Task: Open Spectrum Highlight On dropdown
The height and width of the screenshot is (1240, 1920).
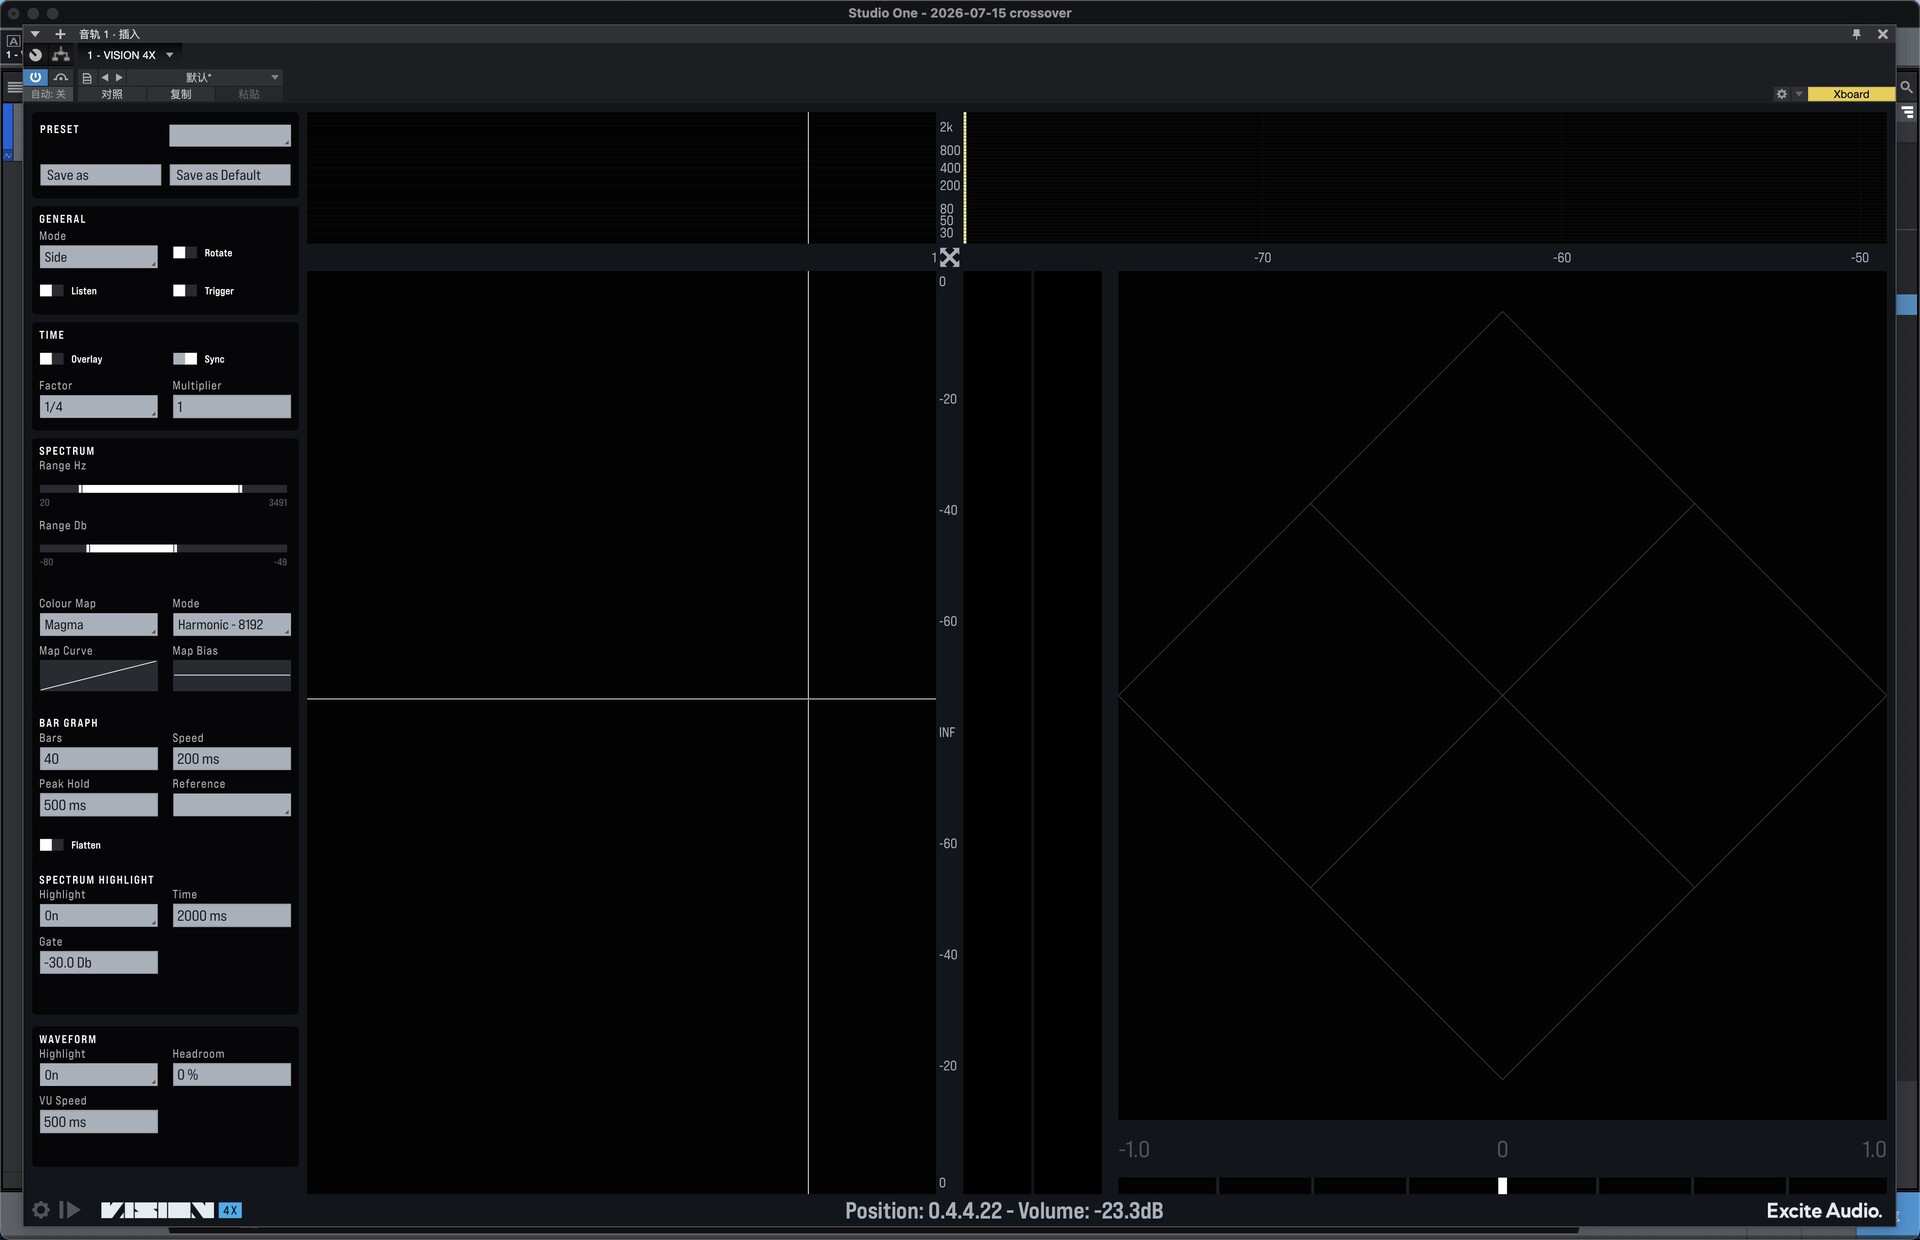Action: (x=98, y=916)
